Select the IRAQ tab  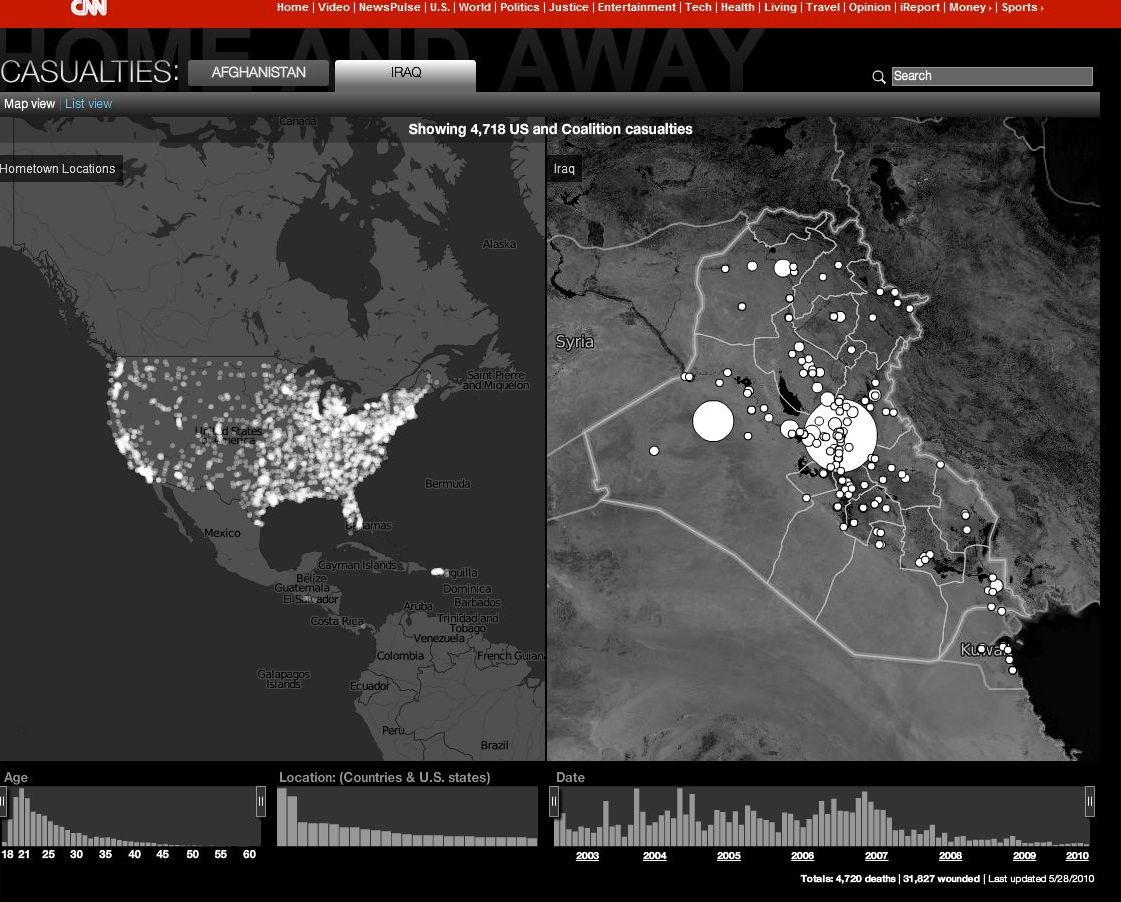point(405,72)
